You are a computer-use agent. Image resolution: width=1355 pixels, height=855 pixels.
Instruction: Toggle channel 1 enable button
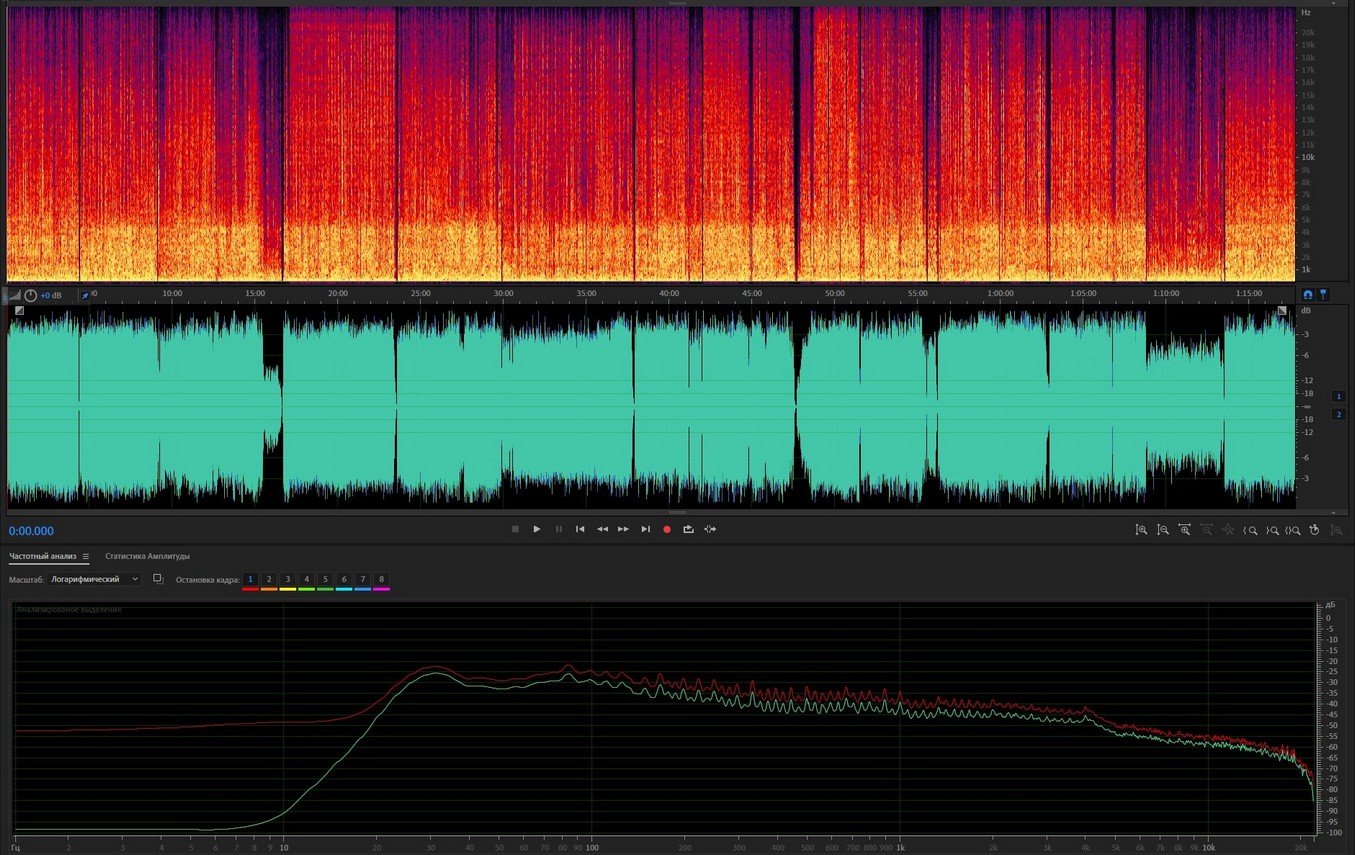[x=1339, y=397]
